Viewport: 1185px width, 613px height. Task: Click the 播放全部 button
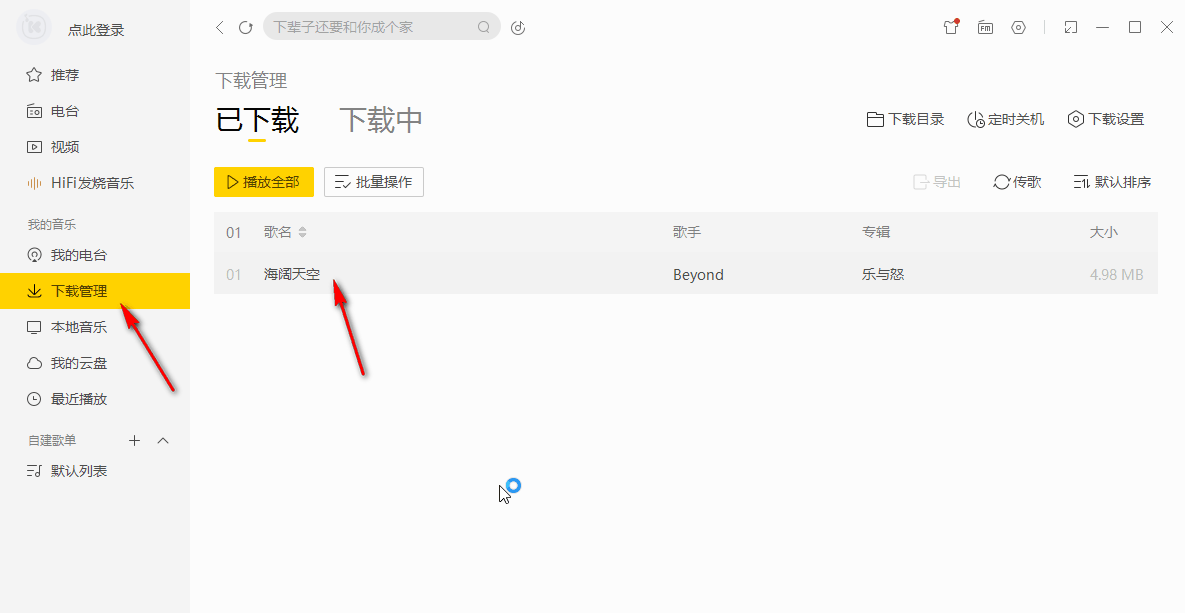(x=264, y=182)
